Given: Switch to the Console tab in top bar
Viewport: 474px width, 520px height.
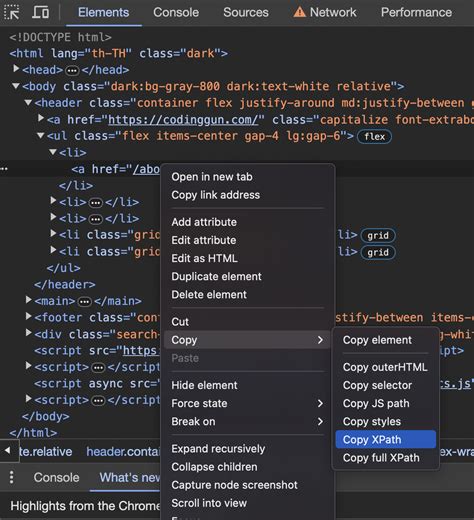Looking at the screenshot, I should coord(176,12).
